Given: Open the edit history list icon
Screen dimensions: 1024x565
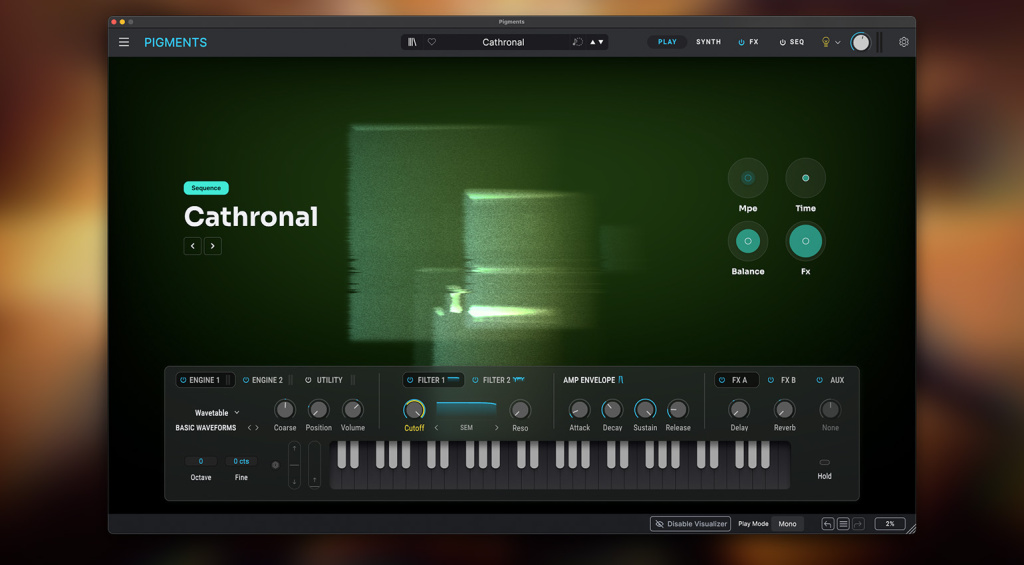Looking at the screenshot, I should point(843,524).
